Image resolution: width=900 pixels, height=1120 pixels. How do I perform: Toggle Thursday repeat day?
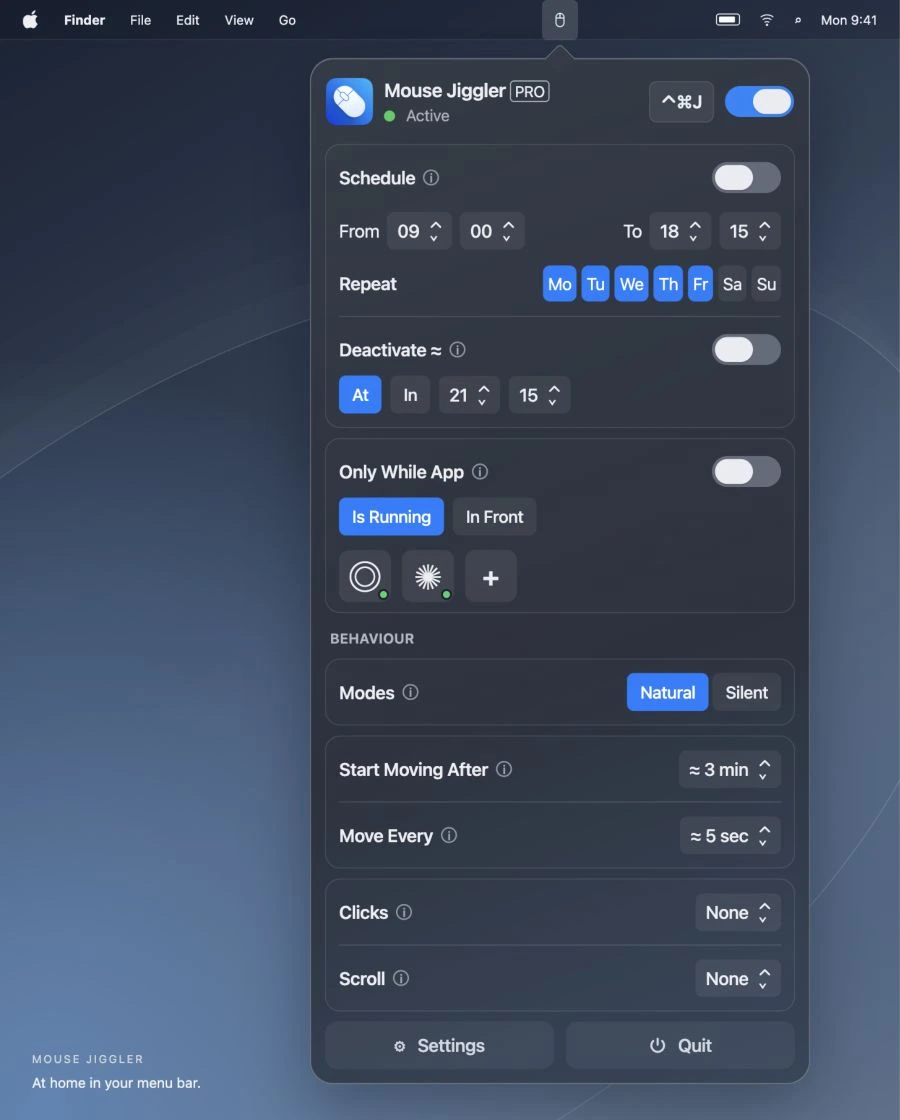[668, 284]
